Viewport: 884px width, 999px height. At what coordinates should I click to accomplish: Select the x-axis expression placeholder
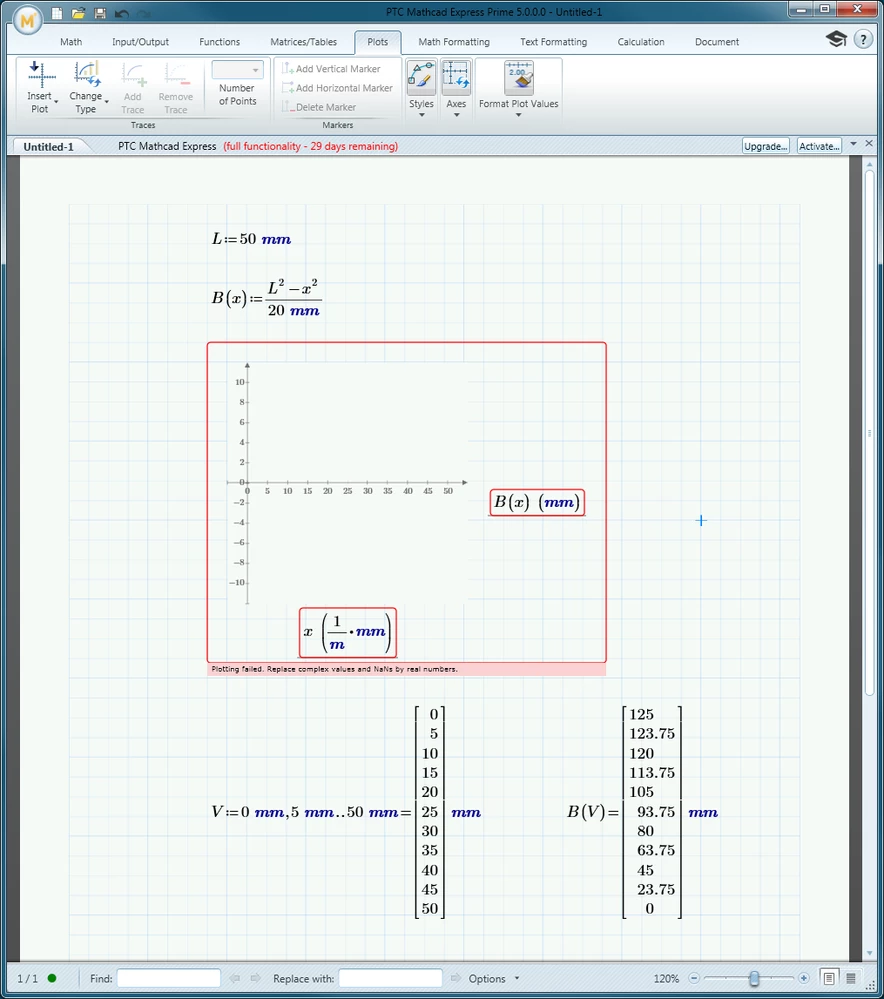[x=348, y=633]
